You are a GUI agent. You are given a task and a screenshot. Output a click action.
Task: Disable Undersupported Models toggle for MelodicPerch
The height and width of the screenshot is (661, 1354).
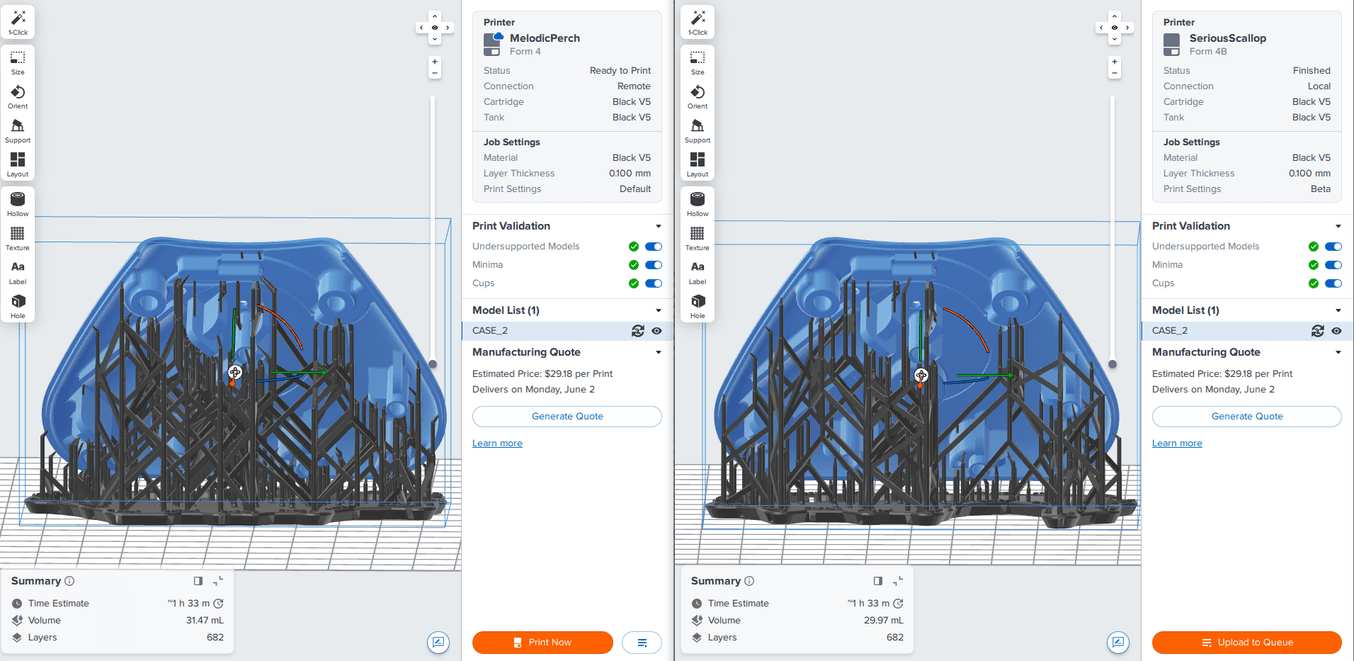(653, 246)
